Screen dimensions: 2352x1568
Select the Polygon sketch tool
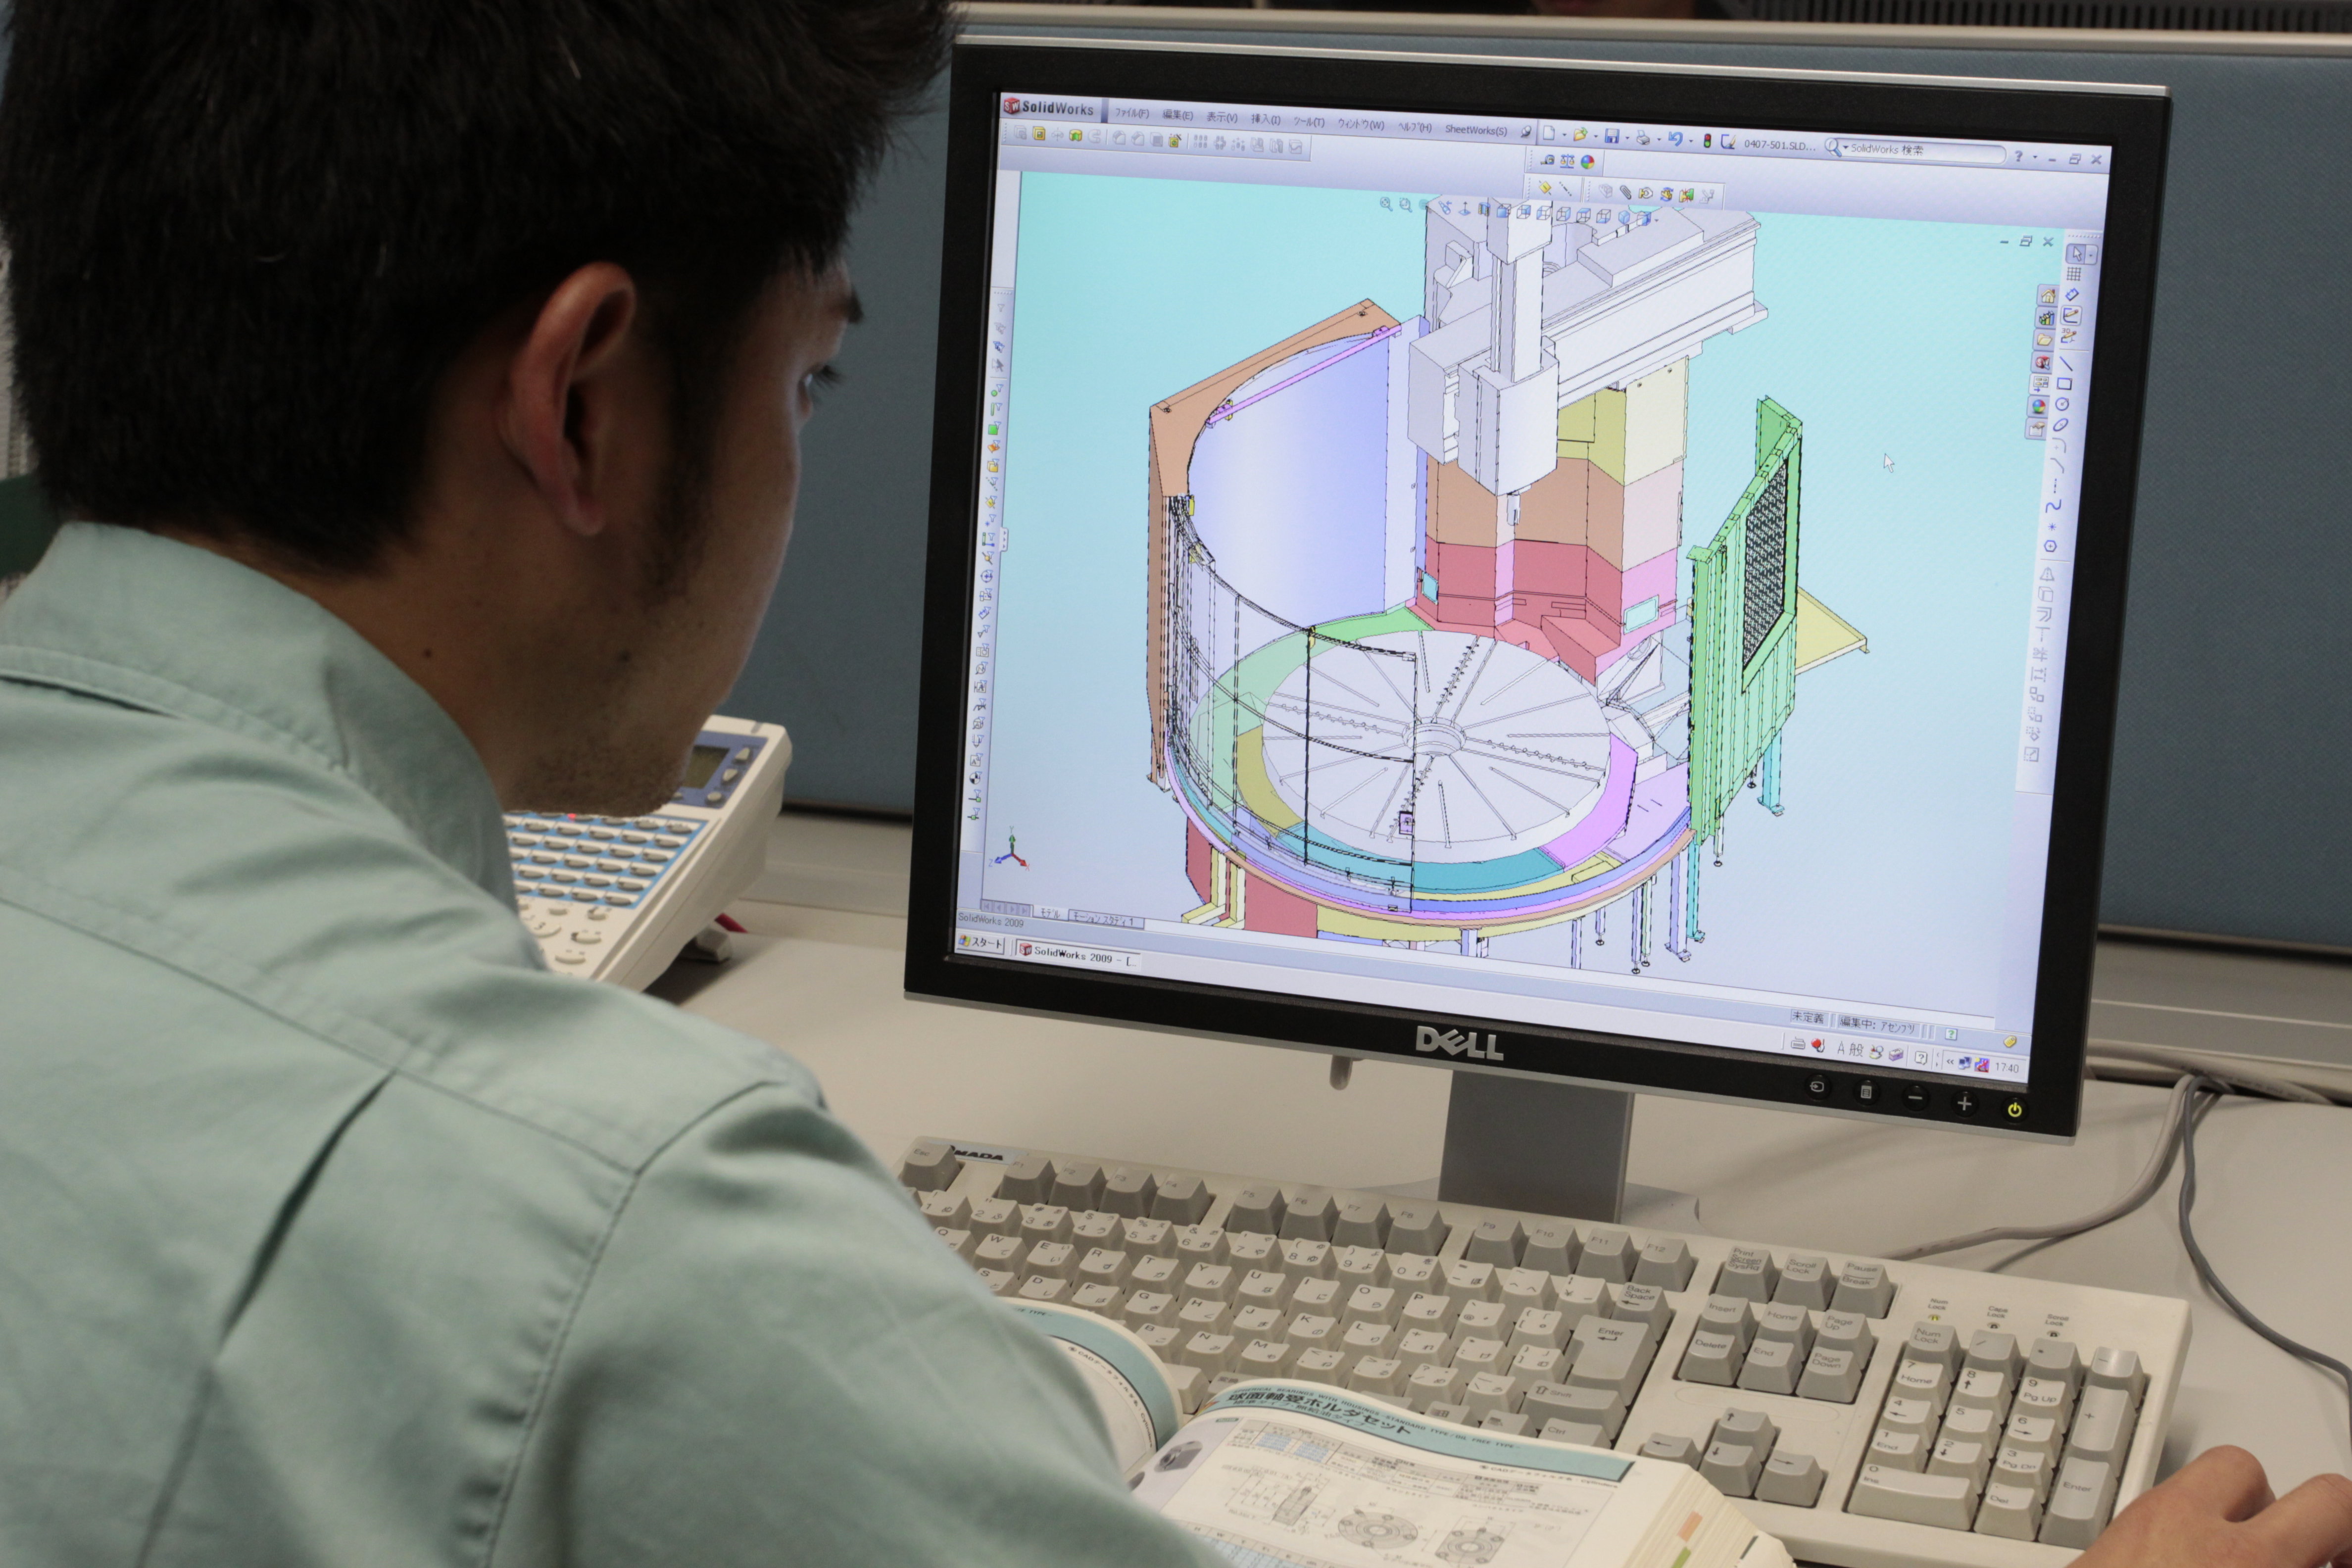pos(2051,546)
